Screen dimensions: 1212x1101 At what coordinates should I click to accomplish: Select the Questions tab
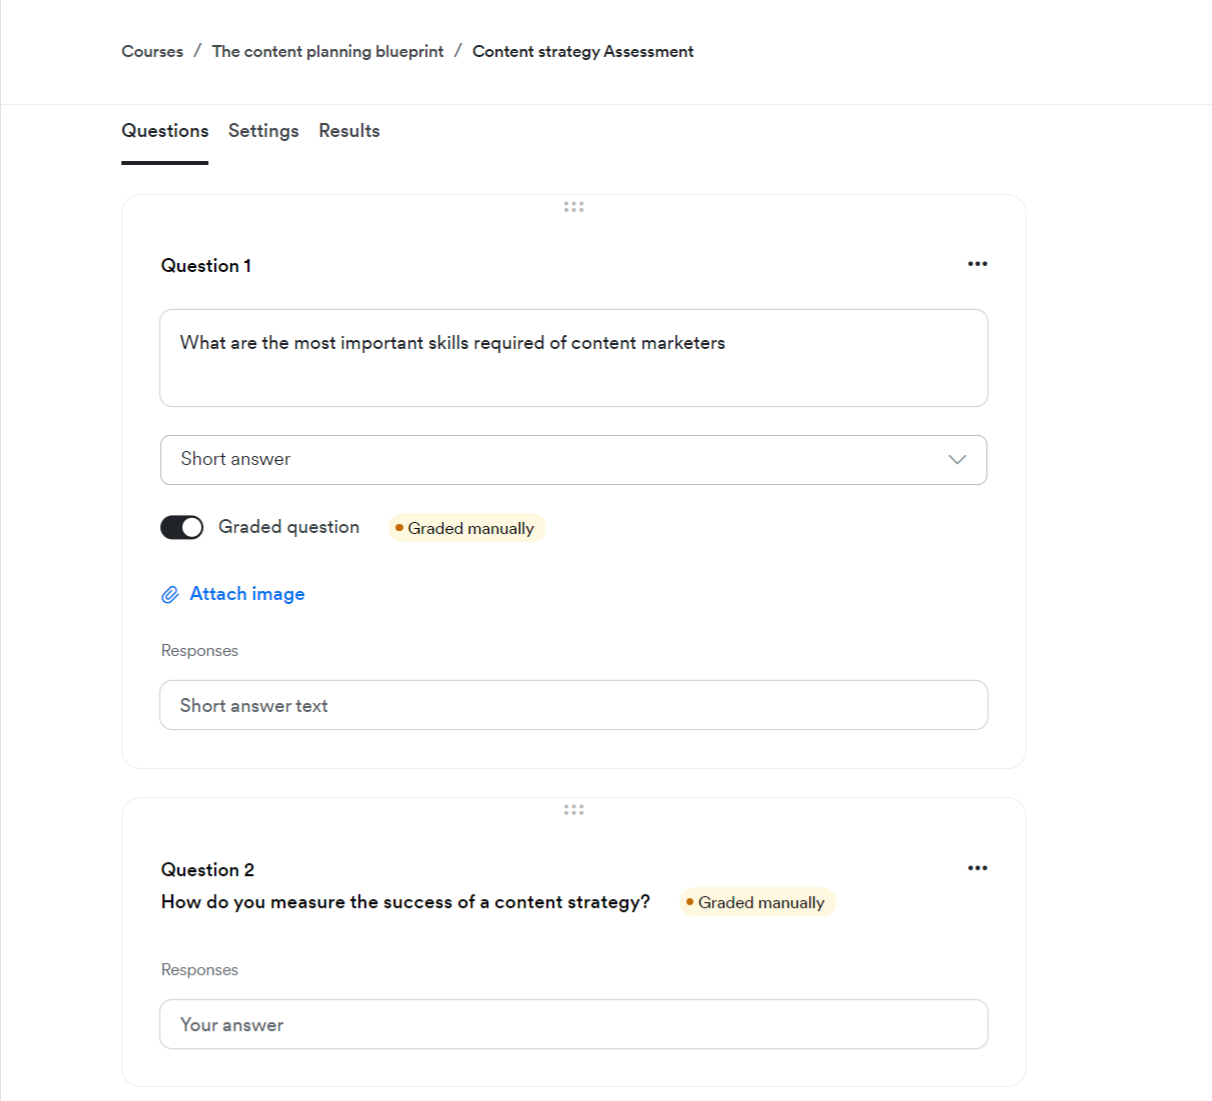[165, 131]
